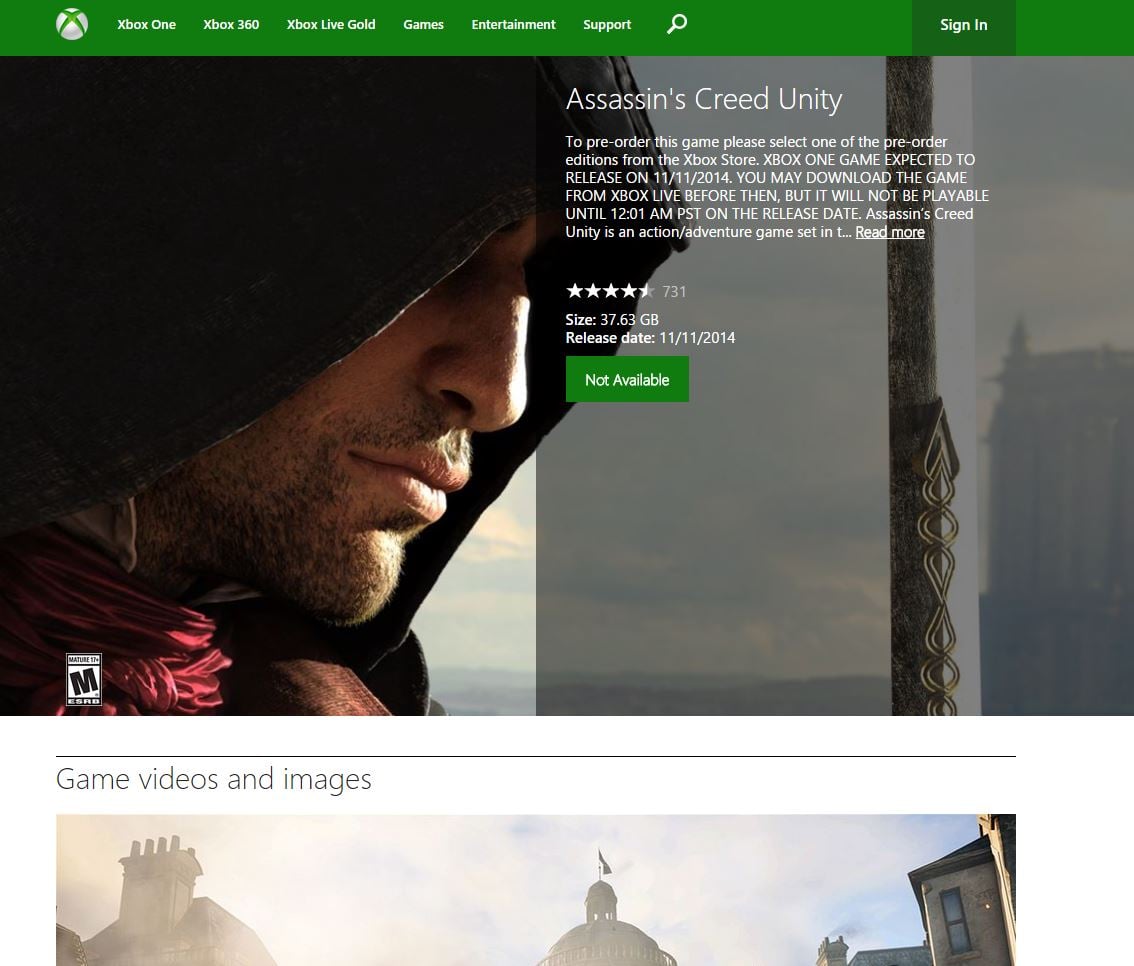Open the Games section
Viewport: 1134px width, 966px height.
click(x=423, y=24)
